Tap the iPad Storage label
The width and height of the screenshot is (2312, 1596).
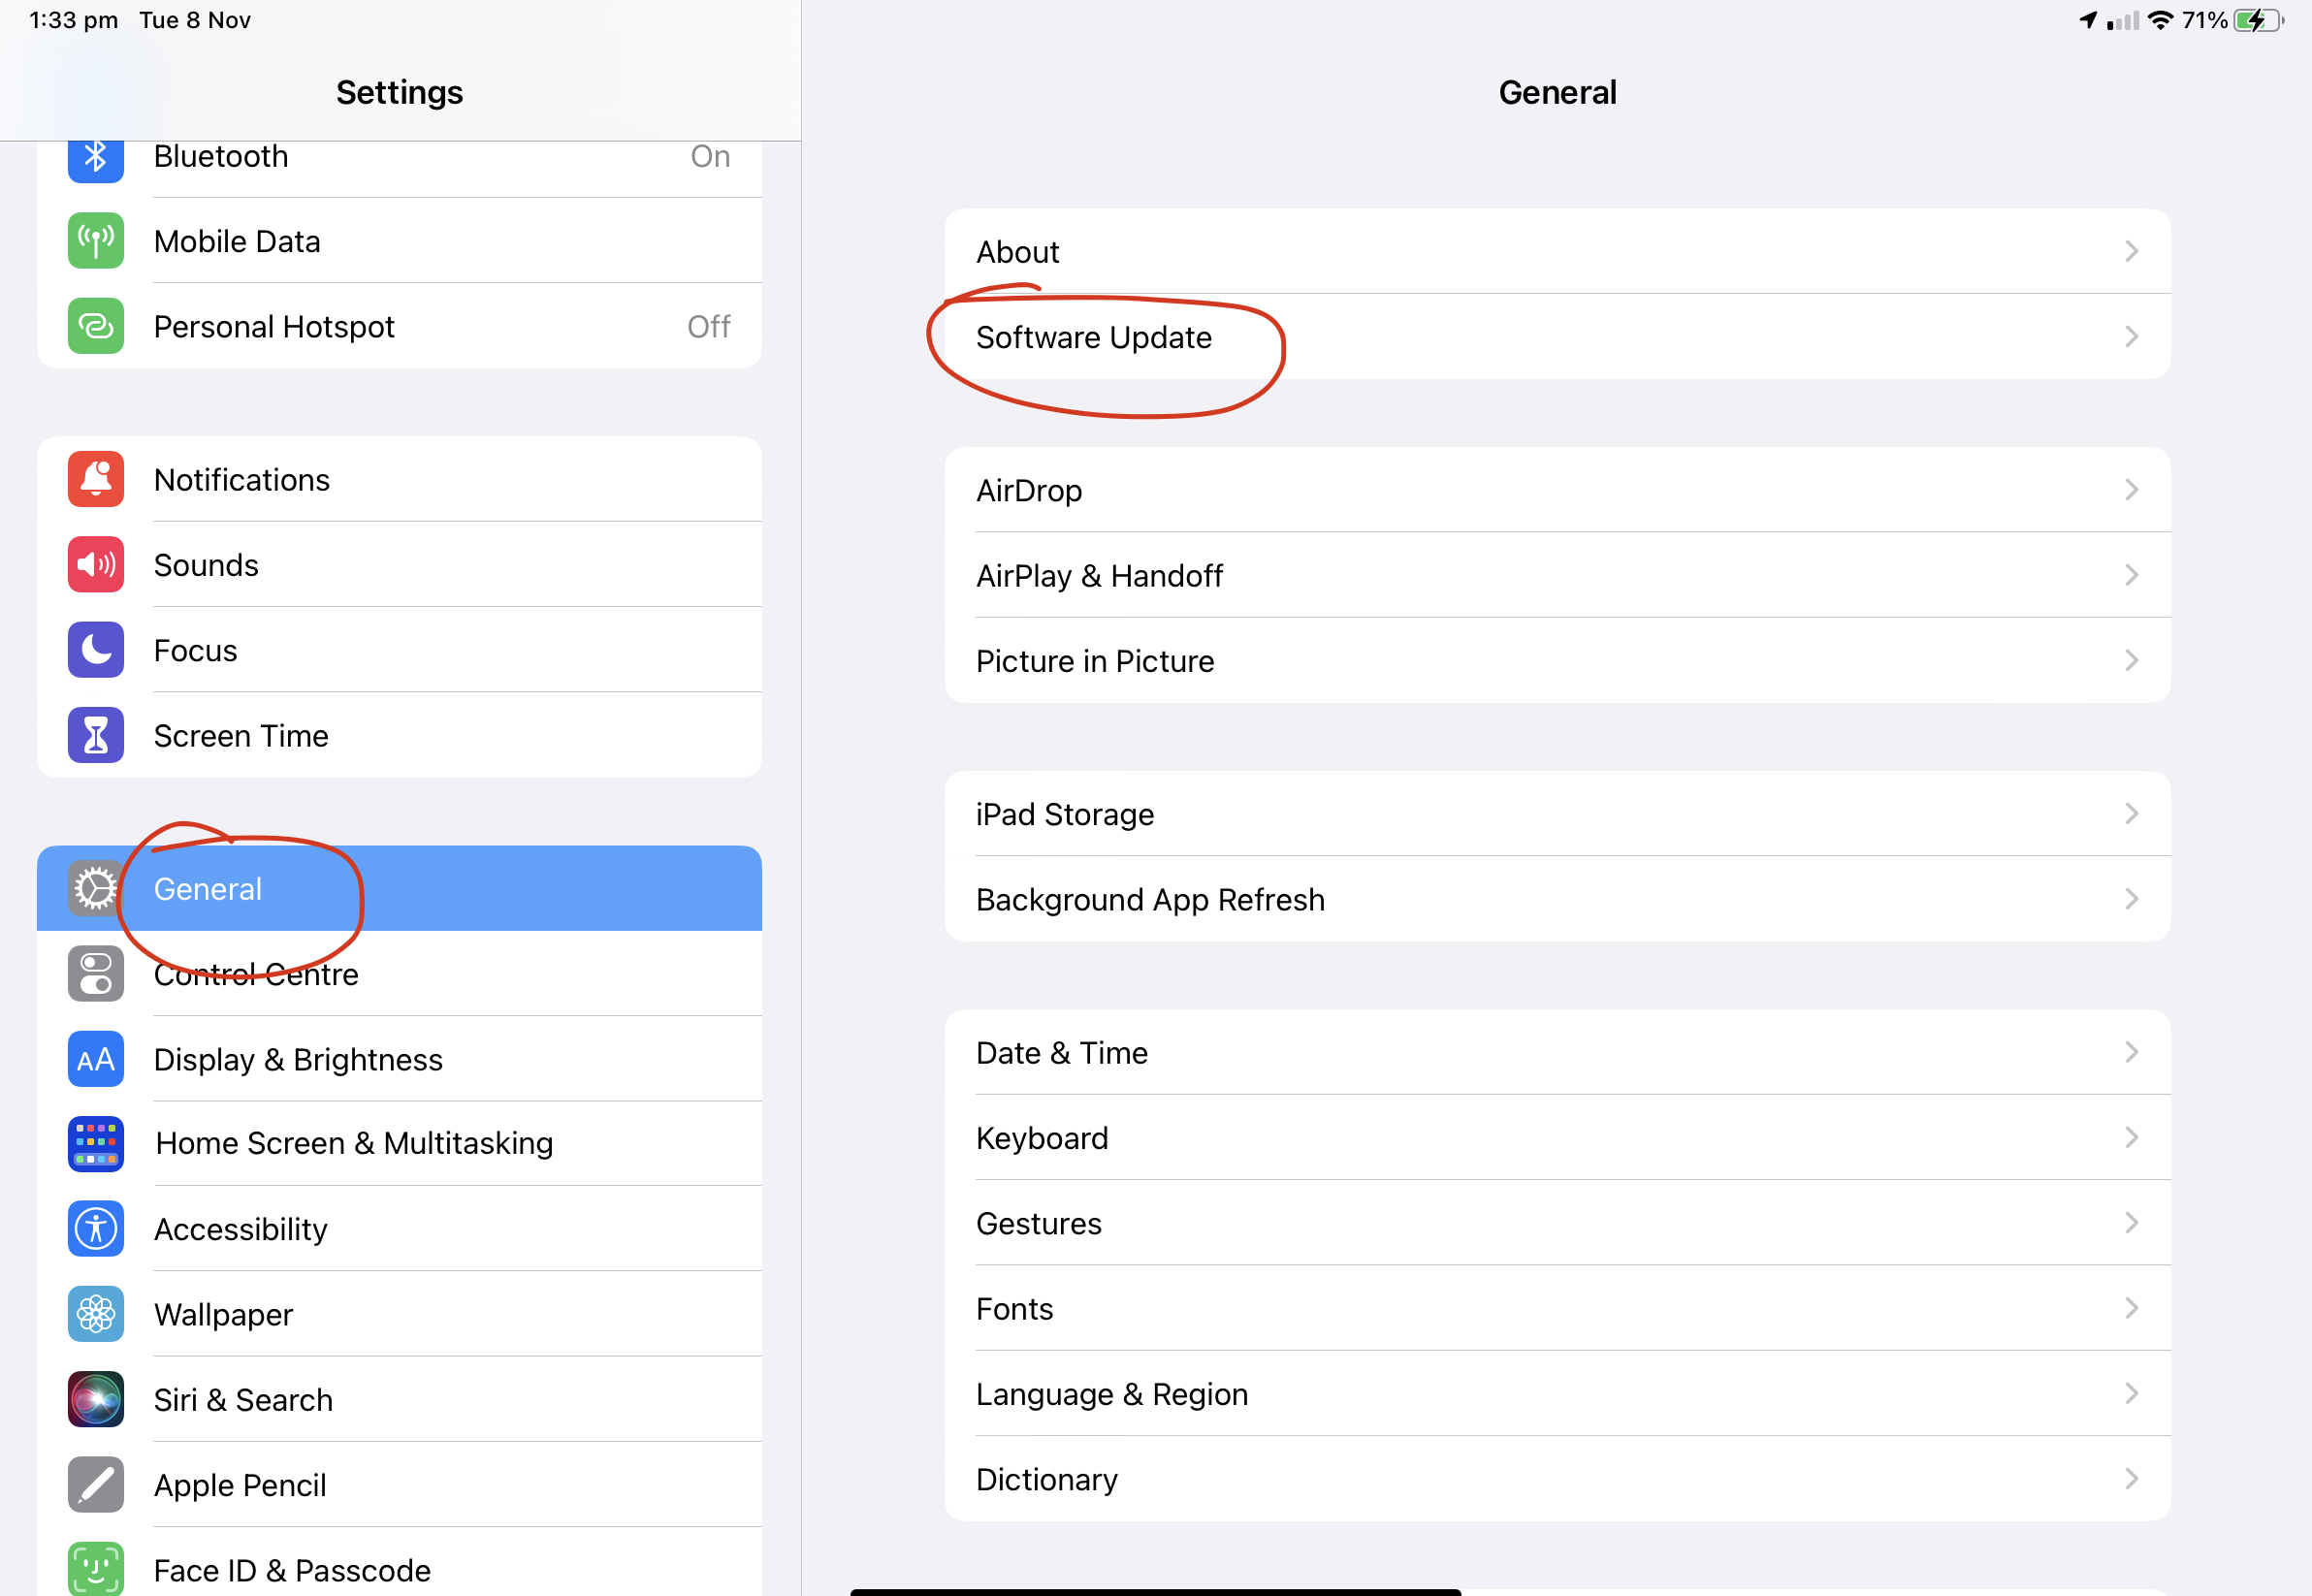1065,815
